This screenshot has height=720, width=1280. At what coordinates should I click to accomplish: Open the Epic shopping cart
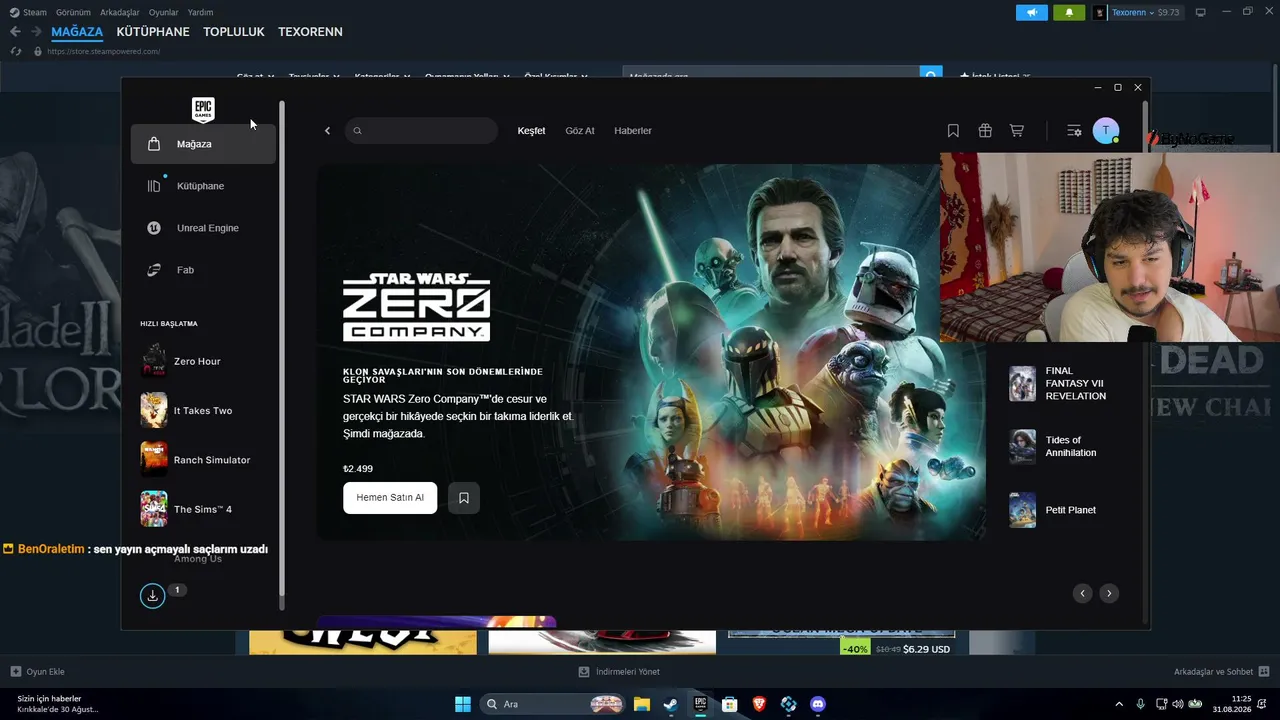(x=1017, y=131)
